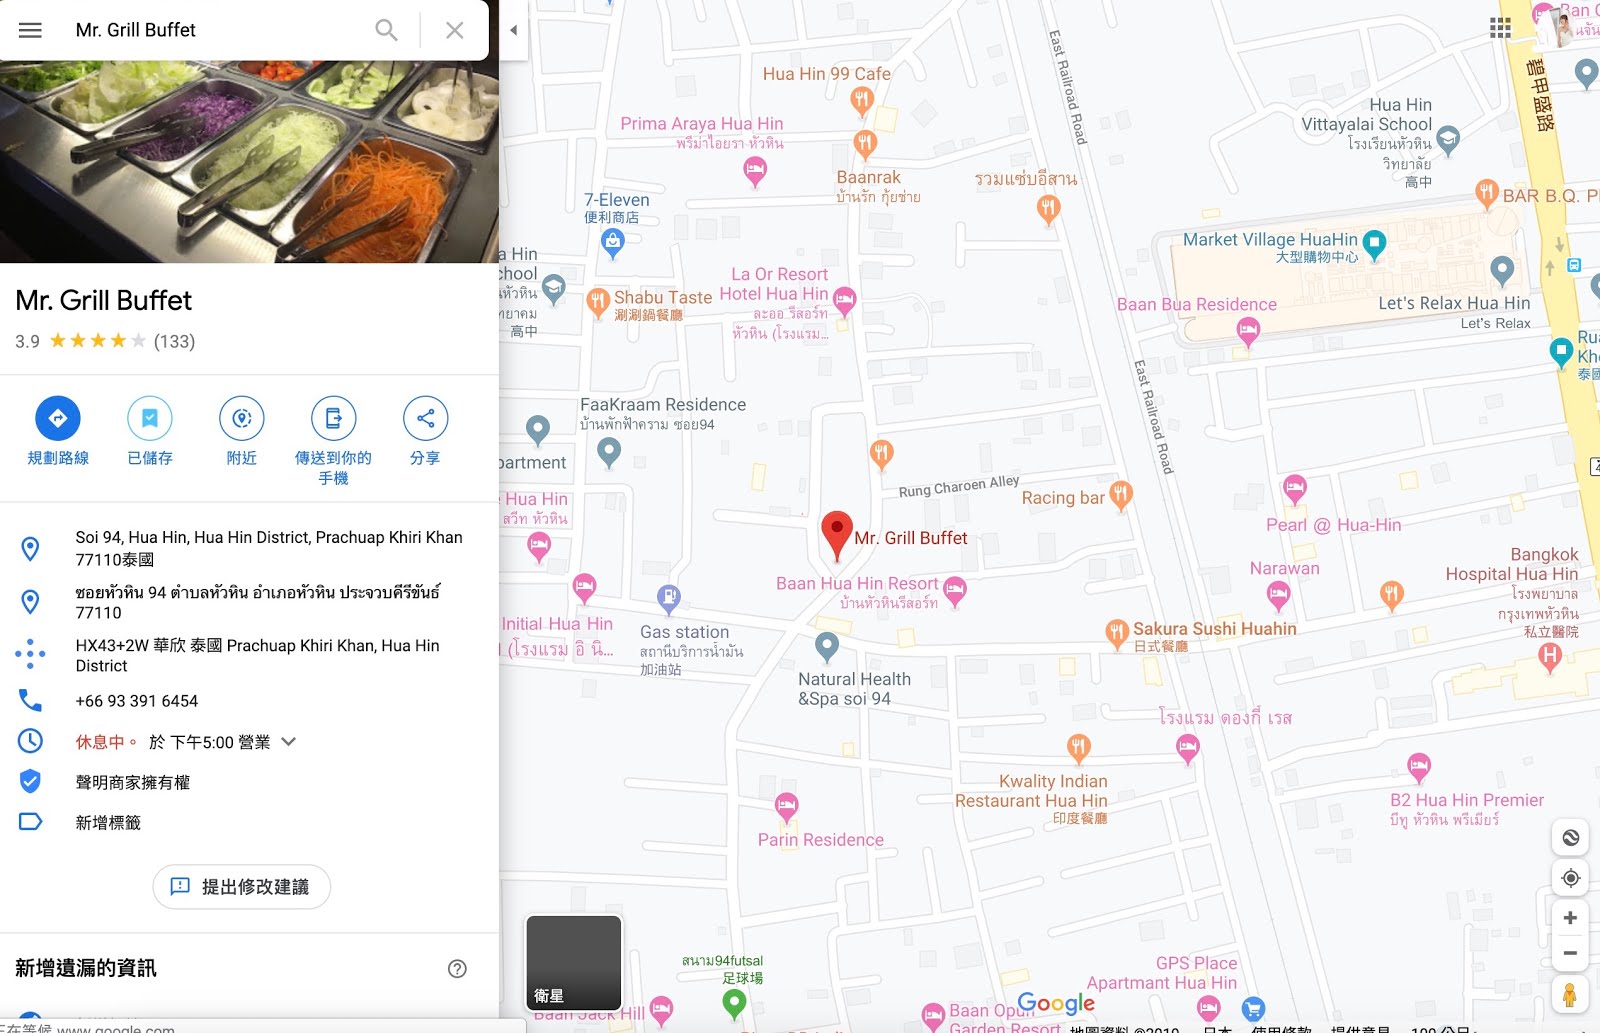Zoom out on the map
The height and width of the screenshot is (1033, 1600).
tap(1570, 953)
